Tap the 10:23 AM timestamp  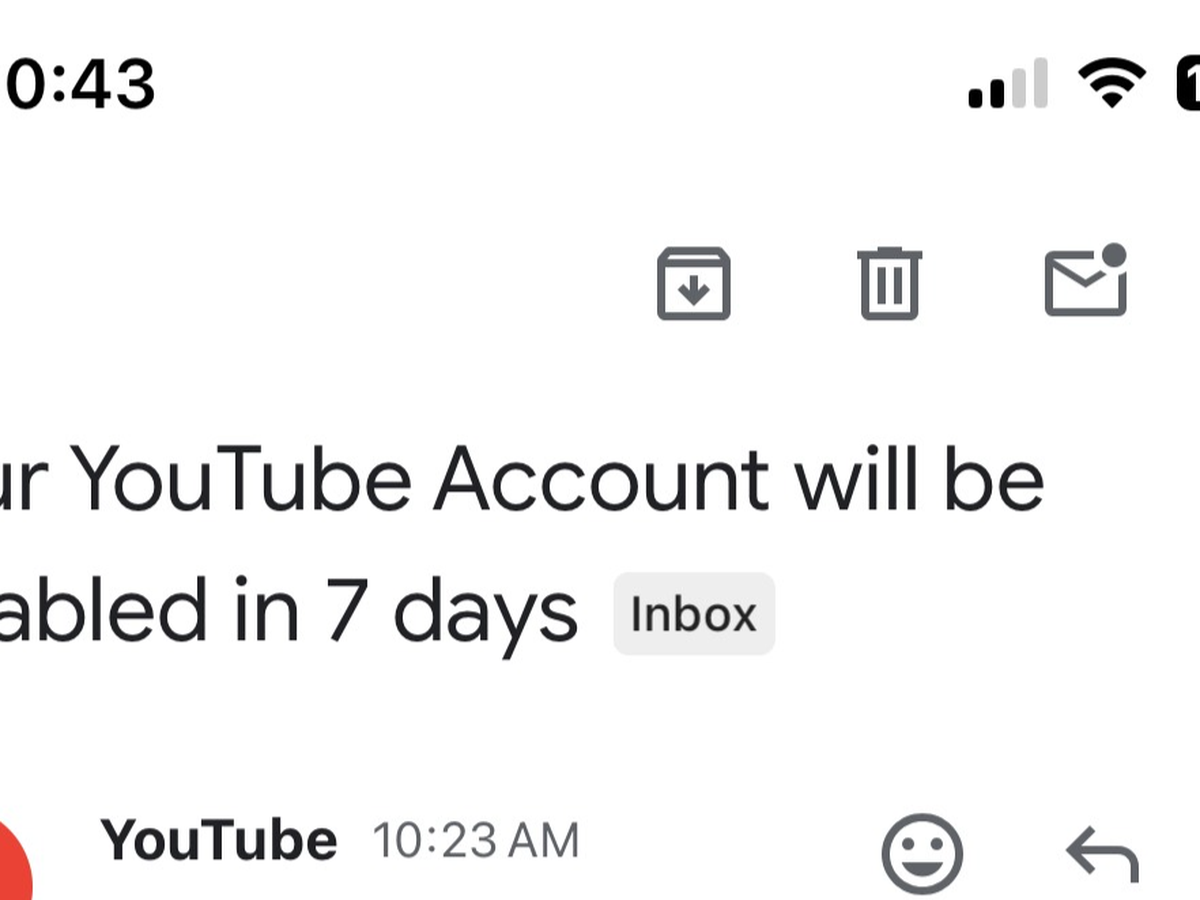coord(476,841)
